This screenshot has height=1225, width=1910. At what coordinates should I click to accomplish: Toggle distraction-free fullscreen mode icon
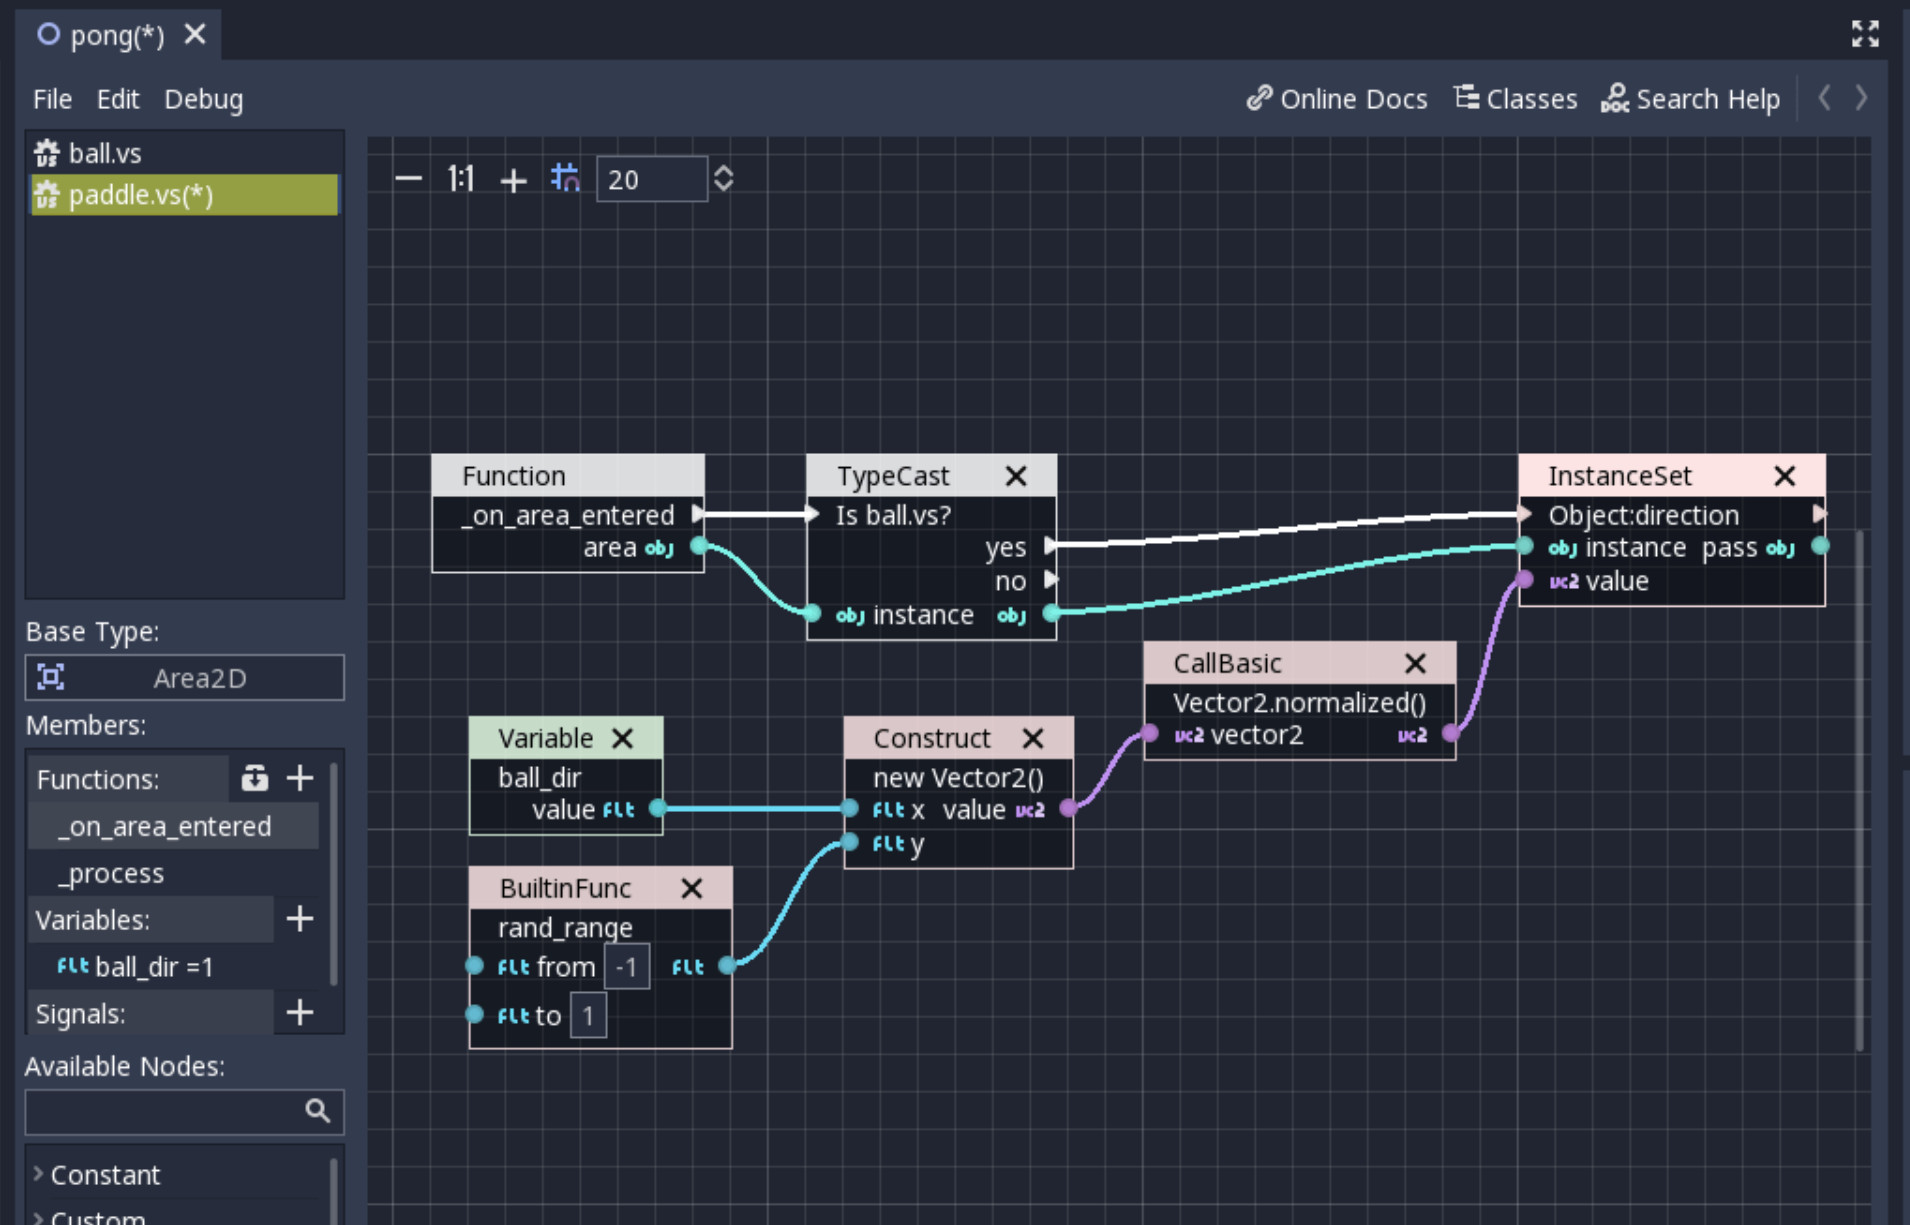tap(1865, 34)
